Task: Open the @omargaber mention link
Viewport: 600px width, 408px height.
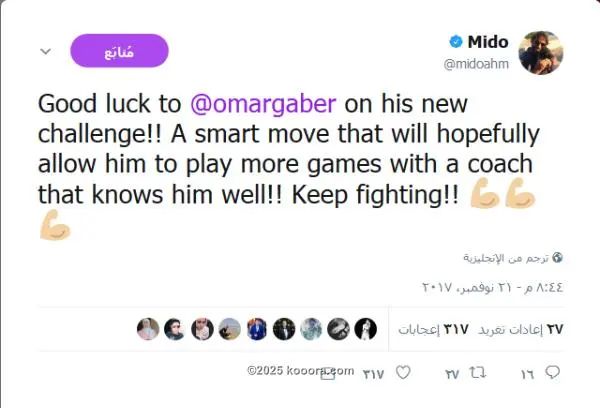Action: point(263,104)
